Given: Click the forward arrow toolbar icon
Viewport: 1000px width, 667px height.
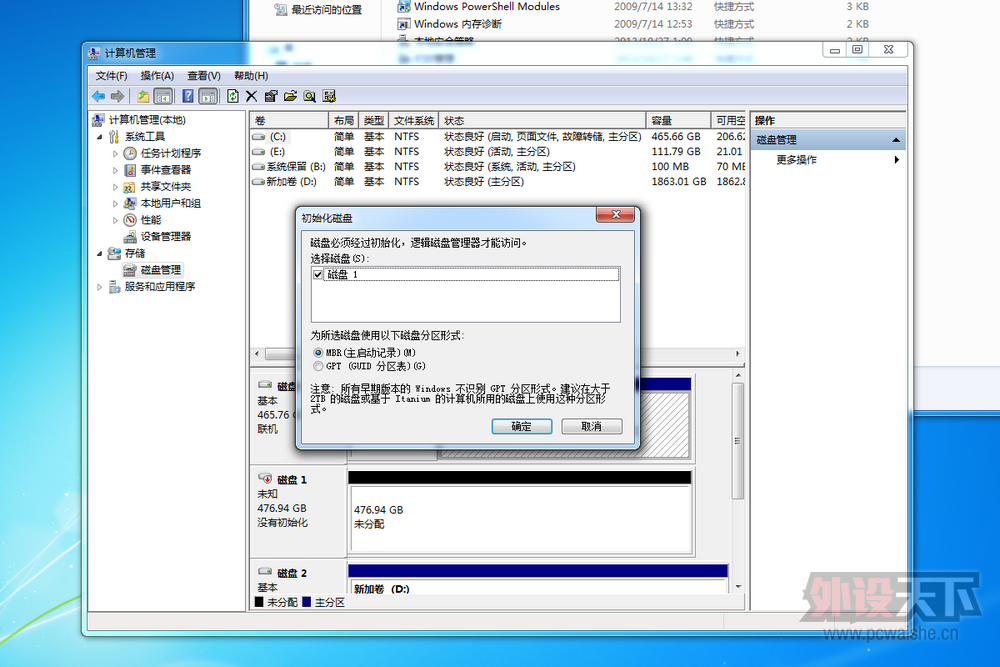Looking at the screenshot, I should coord(117,96).
